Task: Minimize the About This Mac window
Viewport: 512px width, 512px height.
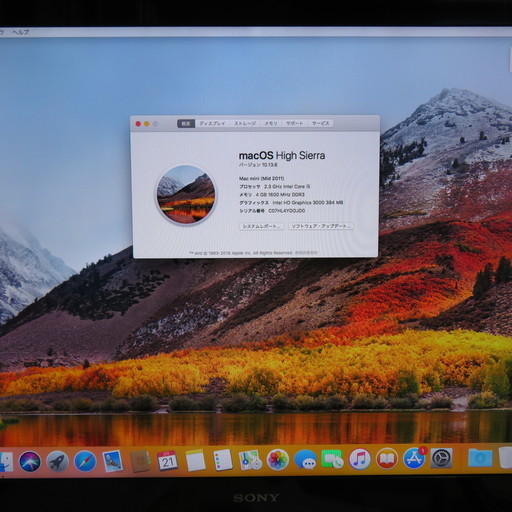Action: click(147, 124)
